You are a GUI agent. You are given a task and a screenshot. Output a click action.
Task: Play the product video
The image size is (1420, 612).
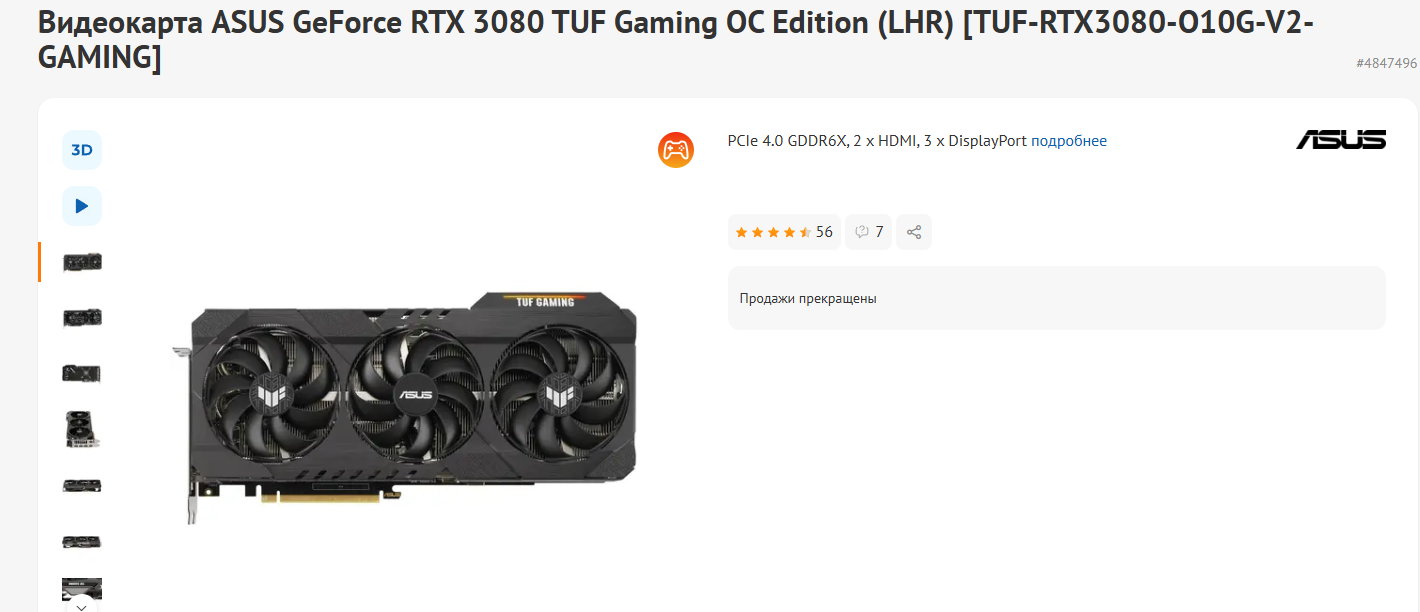click(82, 206)
